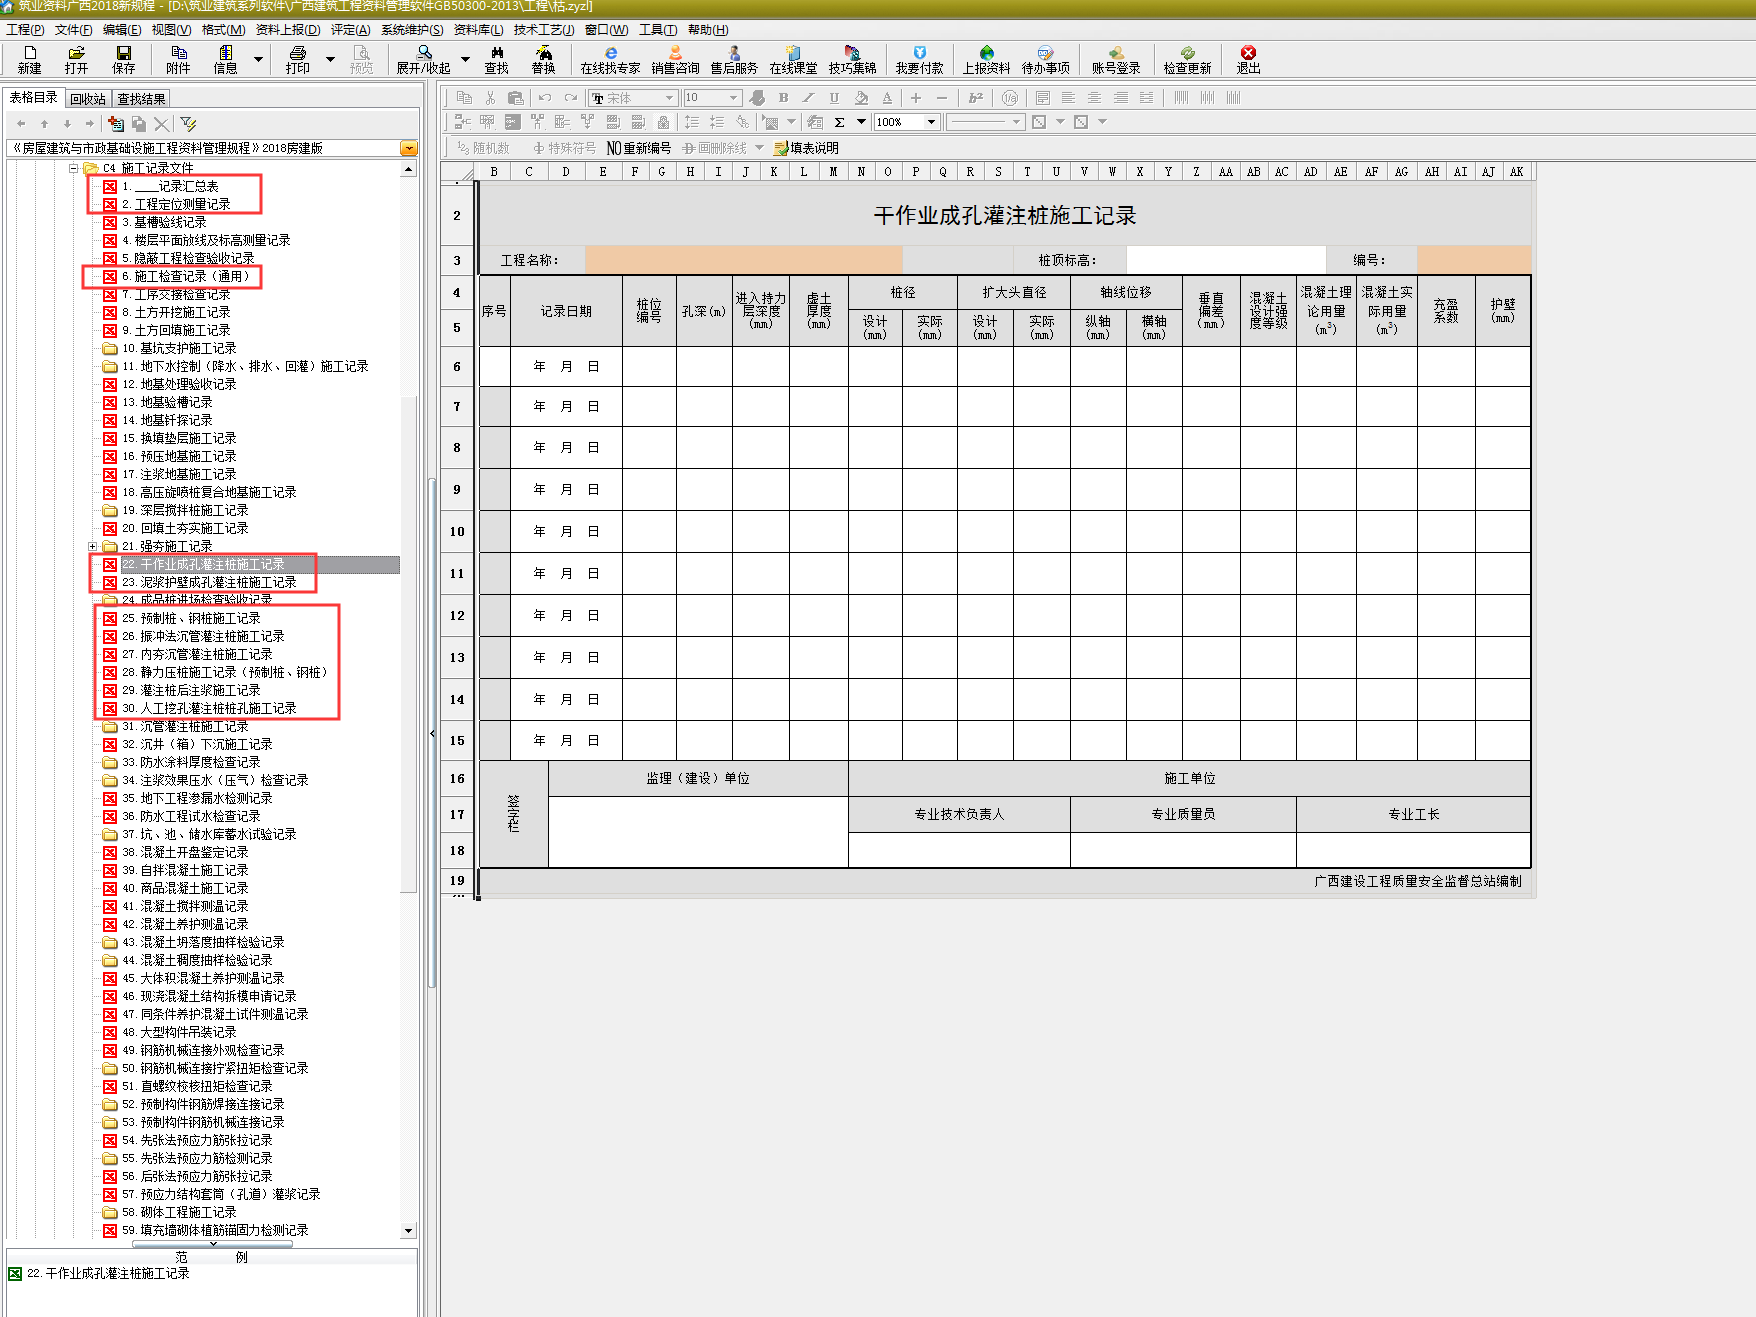
Task: Click the font color A icon
Action: pos(887,98)
